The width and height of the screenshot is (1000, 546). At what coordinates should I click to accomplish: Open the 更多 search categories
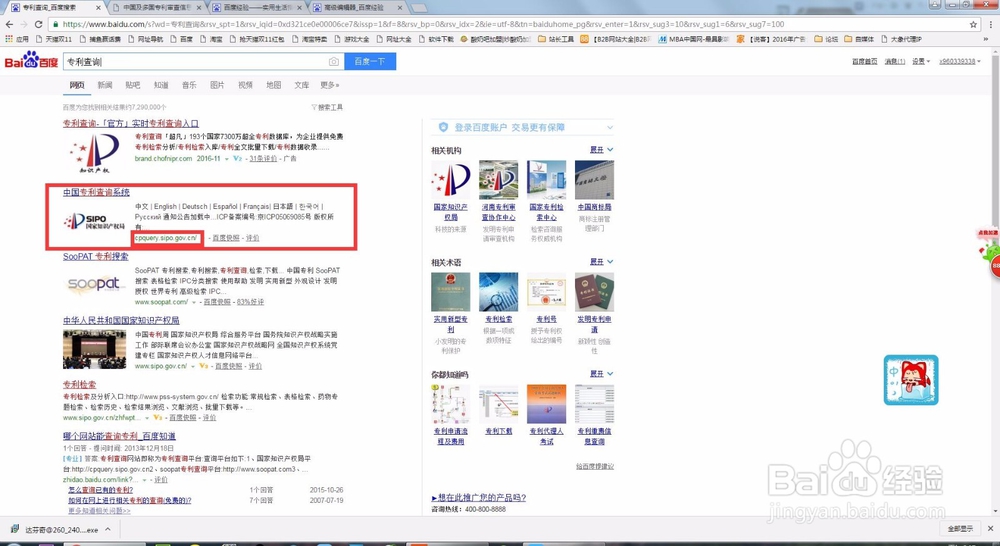(330, 85)
